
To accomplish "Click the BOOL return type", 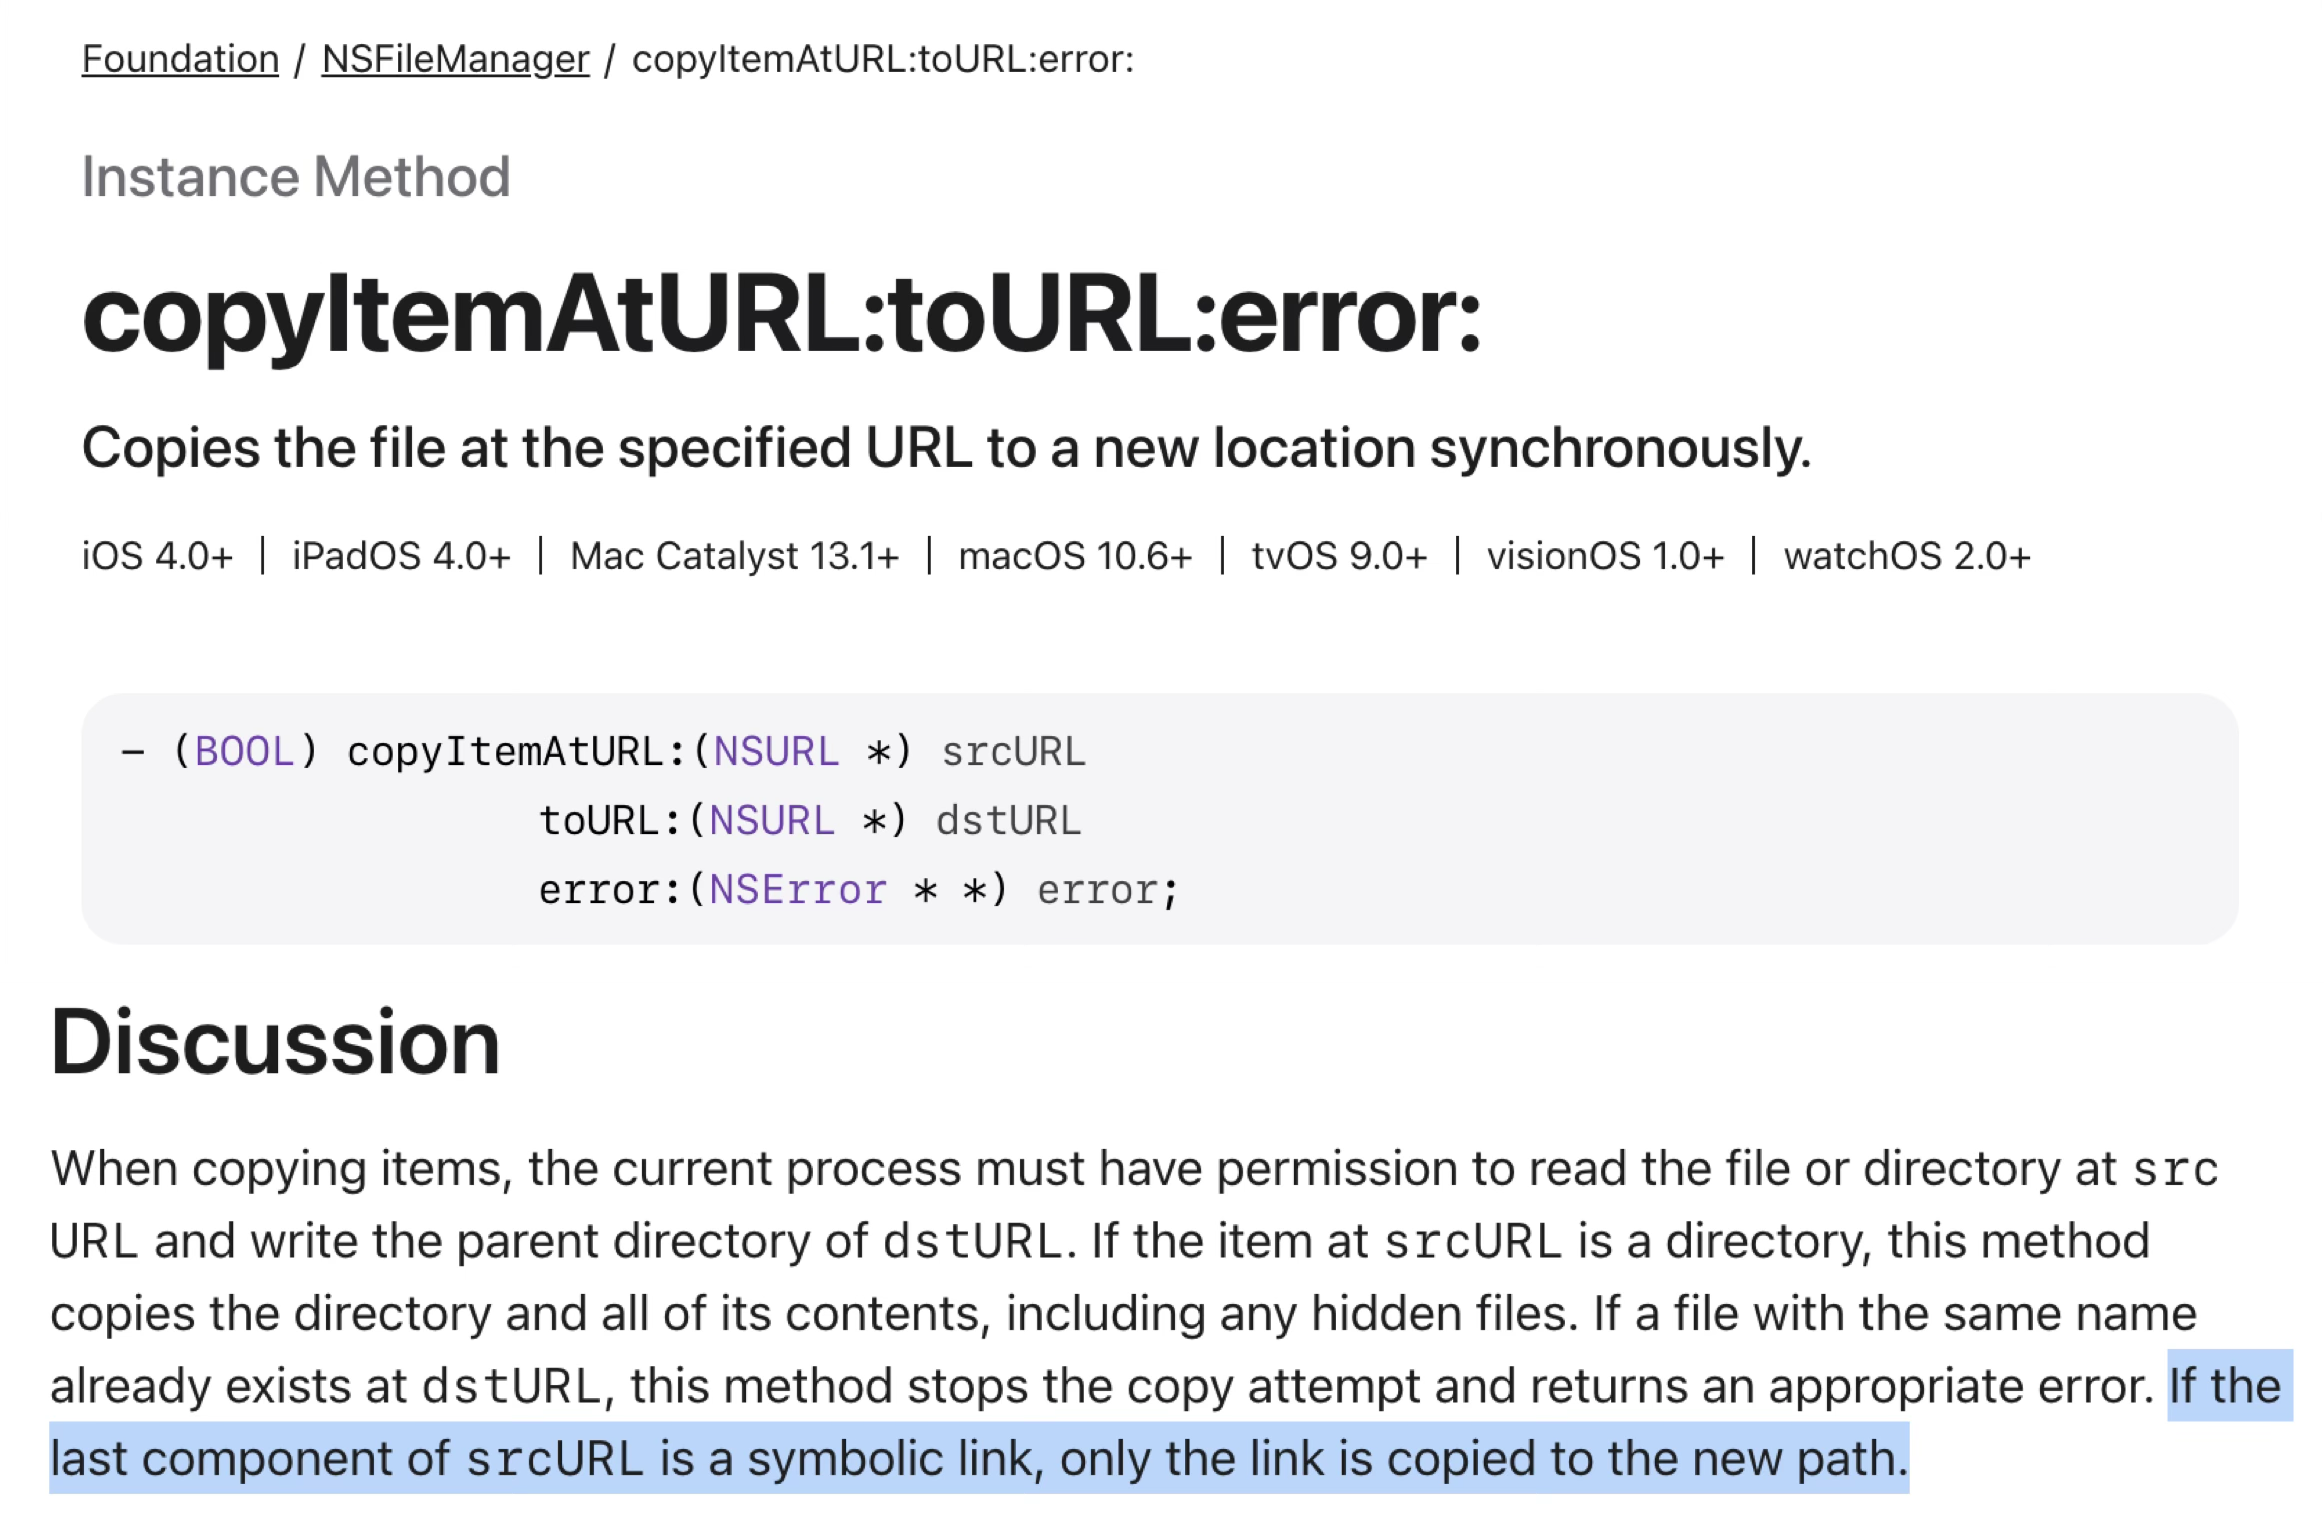I will click(245, 752).
